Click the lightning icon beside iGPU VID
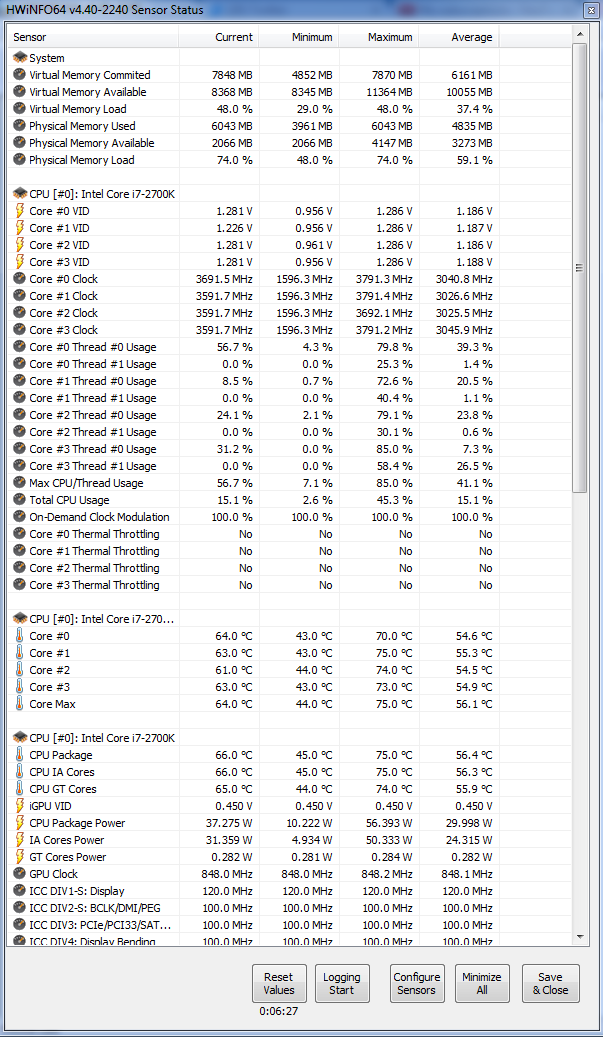 coord(19,806)
